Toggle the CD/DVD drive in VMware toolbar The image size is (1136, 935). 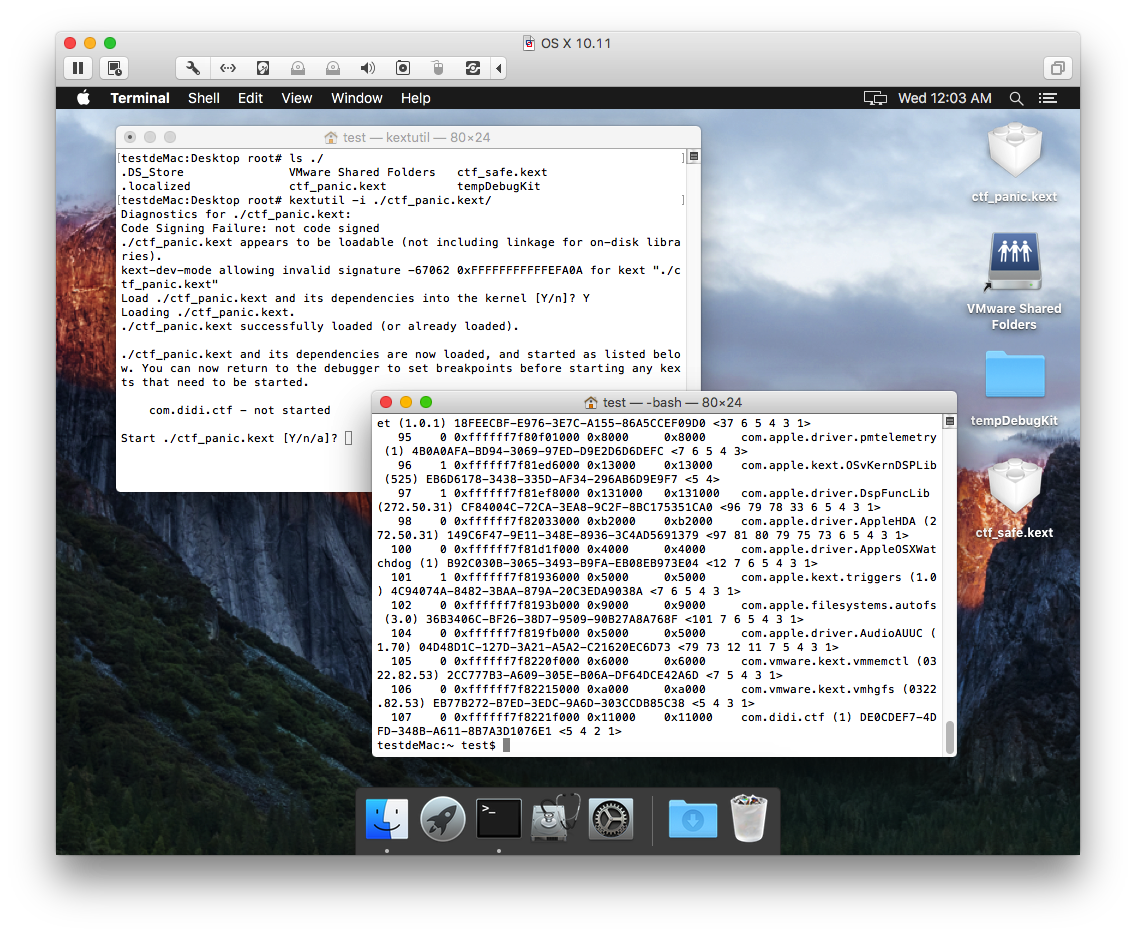tap(298, 67)
